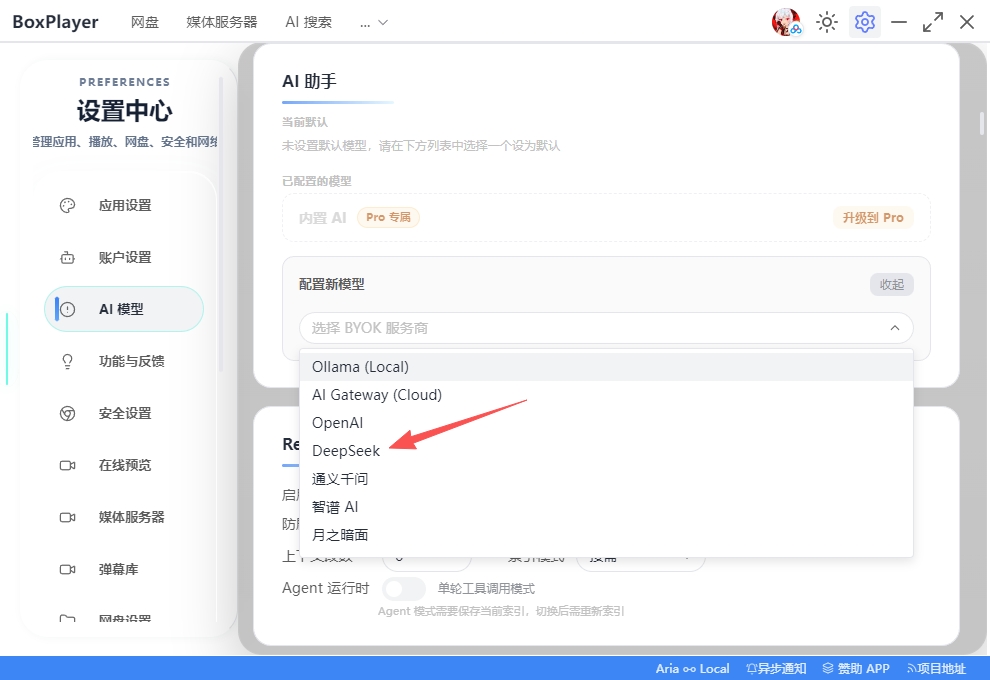Choose 月之暗面 provider option

point(606,535)
